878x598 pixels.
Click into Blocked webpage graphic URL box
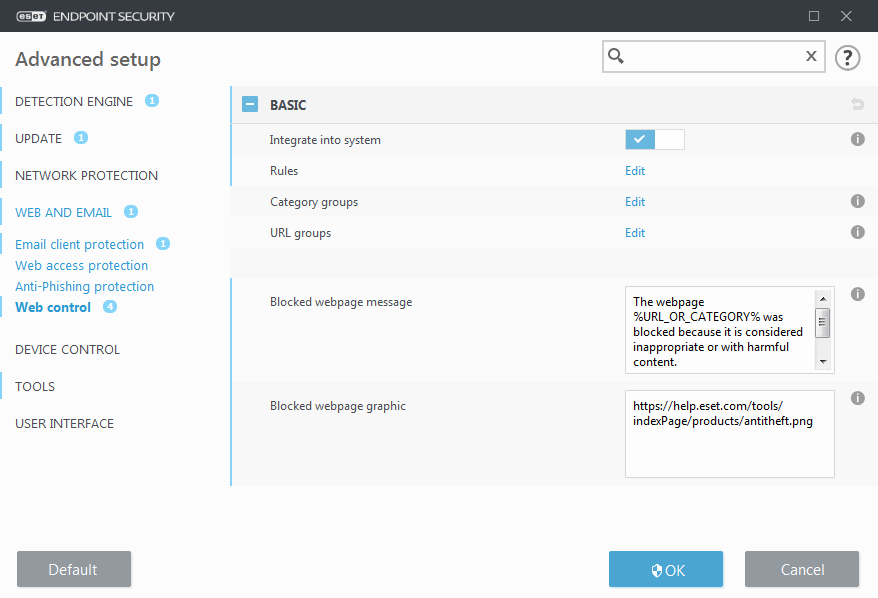[730, 434]
